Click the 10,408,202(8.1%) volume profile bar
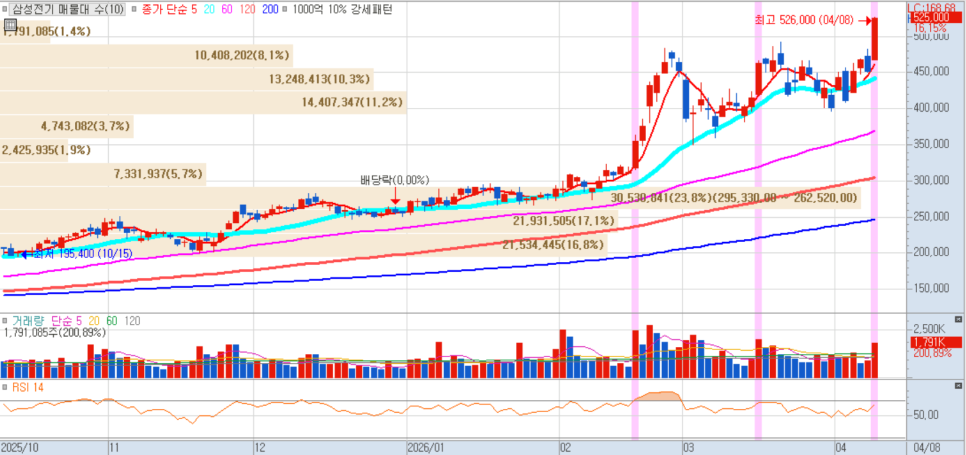966x455 pixels. (x=146, y=55)
